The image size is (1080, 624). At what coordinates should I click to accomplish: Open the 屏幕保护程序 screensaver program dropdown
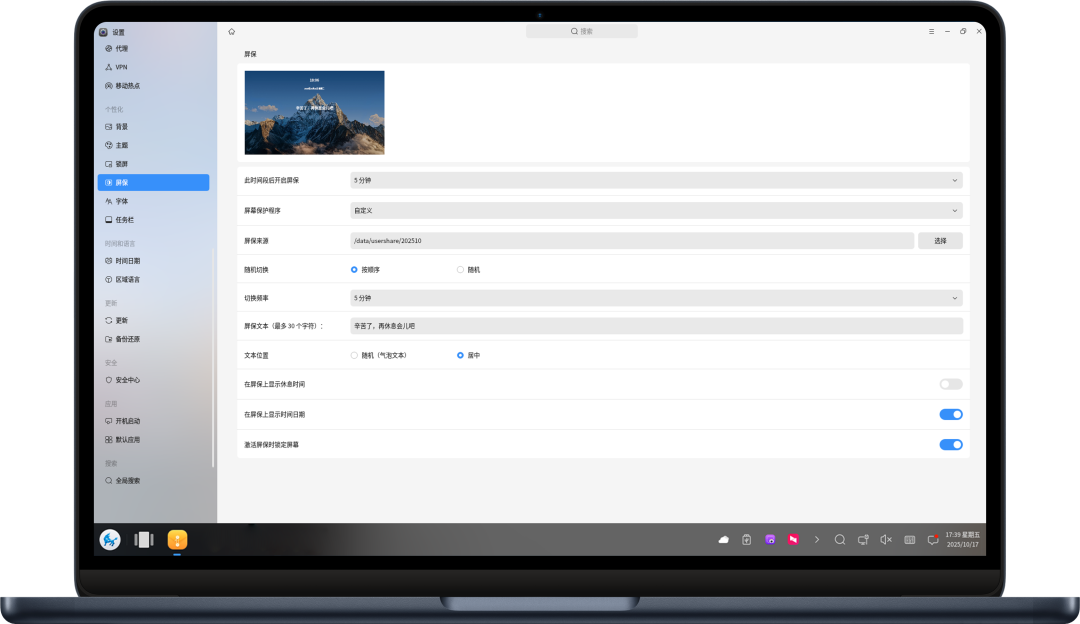(655, 211)
